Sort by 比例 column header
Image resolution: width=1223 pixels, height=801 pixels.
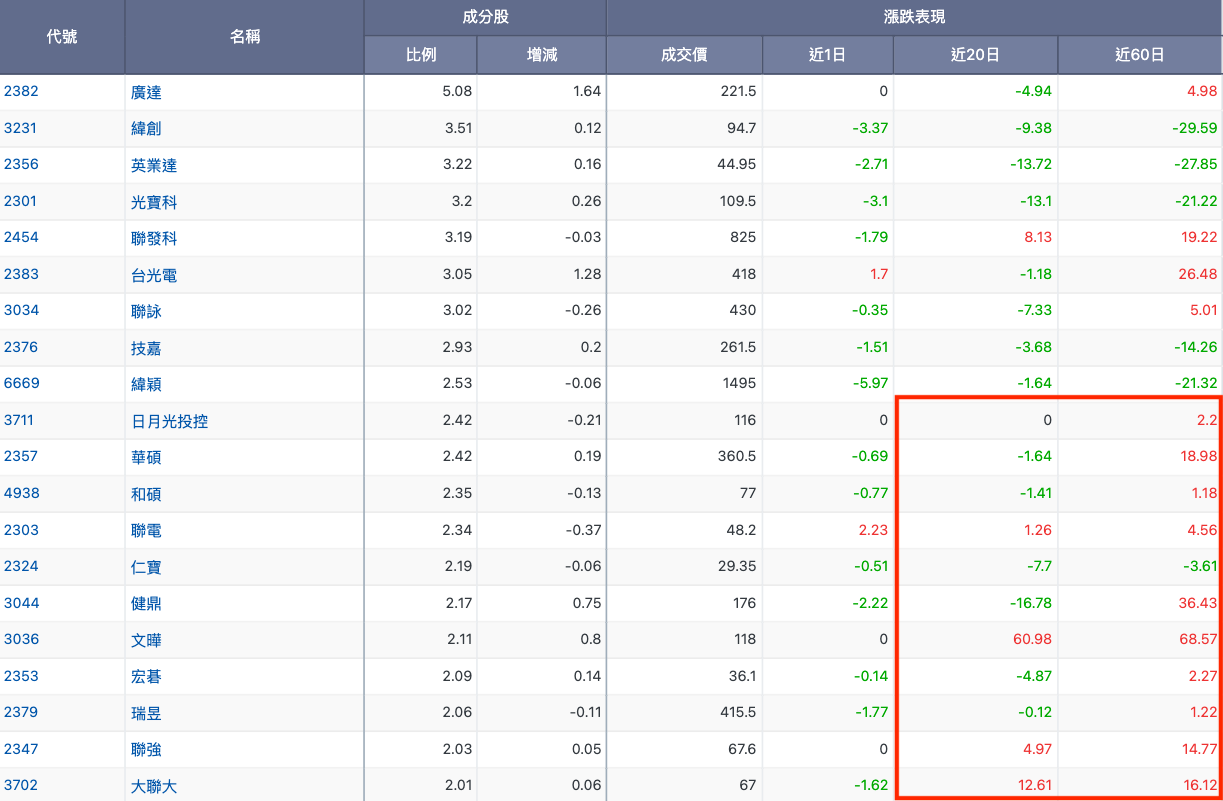[x=420, y=55]
